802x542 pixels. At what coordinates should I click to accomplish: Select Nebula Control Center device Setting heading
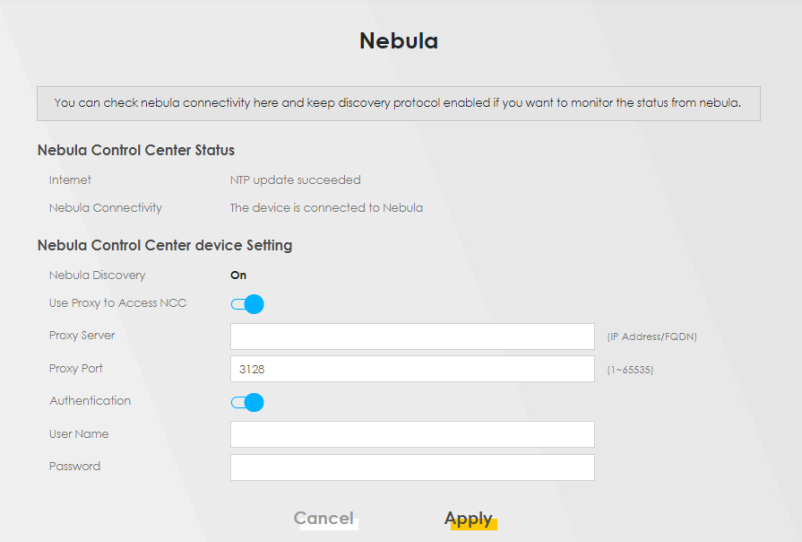tap(164, 244)
